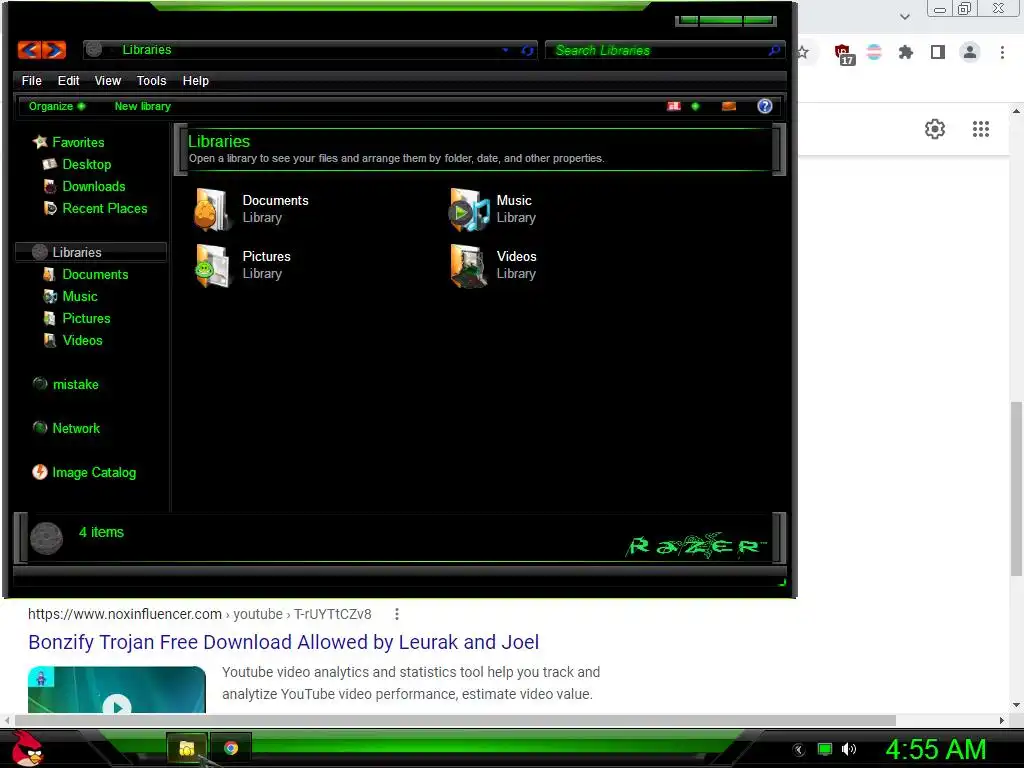The width and height of the screenshot is (1024, 768).
Task: Click the Chrome horizontal scrollbar thumb
Action: point(455,720)
